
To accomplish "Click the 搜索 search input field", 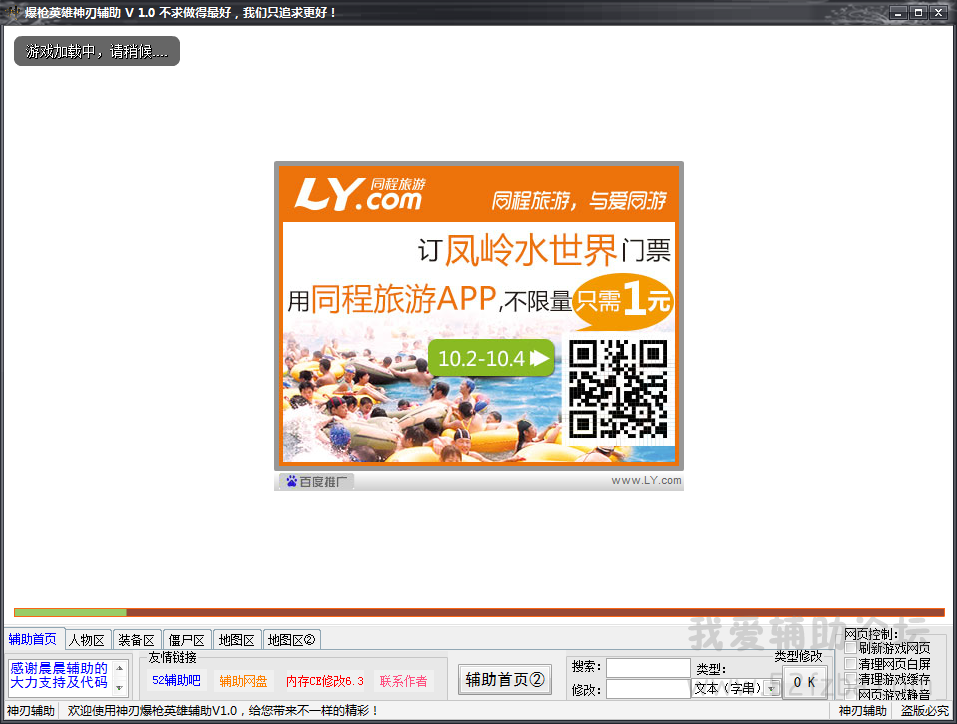I will [647, 667].
